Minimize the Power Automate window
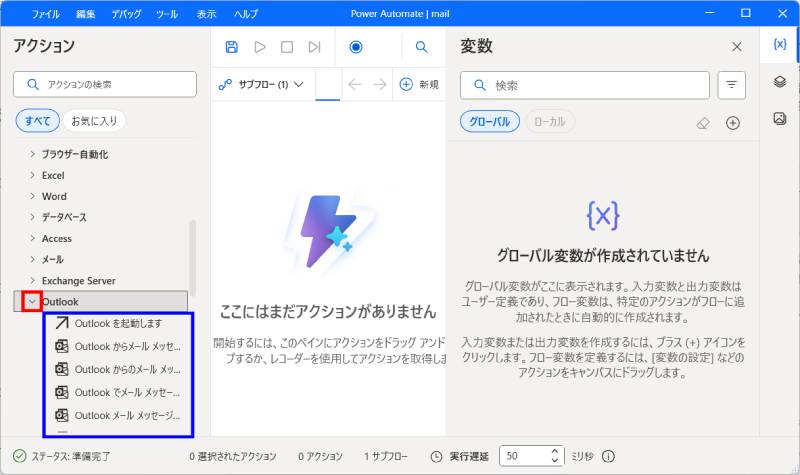The width and height of the screenshot is (800, 475). (x=710, y=13)
